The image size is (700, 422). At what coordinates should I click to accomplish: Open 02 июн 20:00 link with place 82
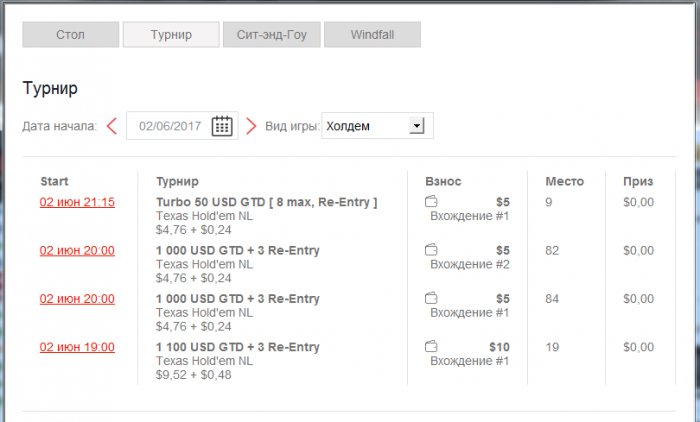(77, 250)
